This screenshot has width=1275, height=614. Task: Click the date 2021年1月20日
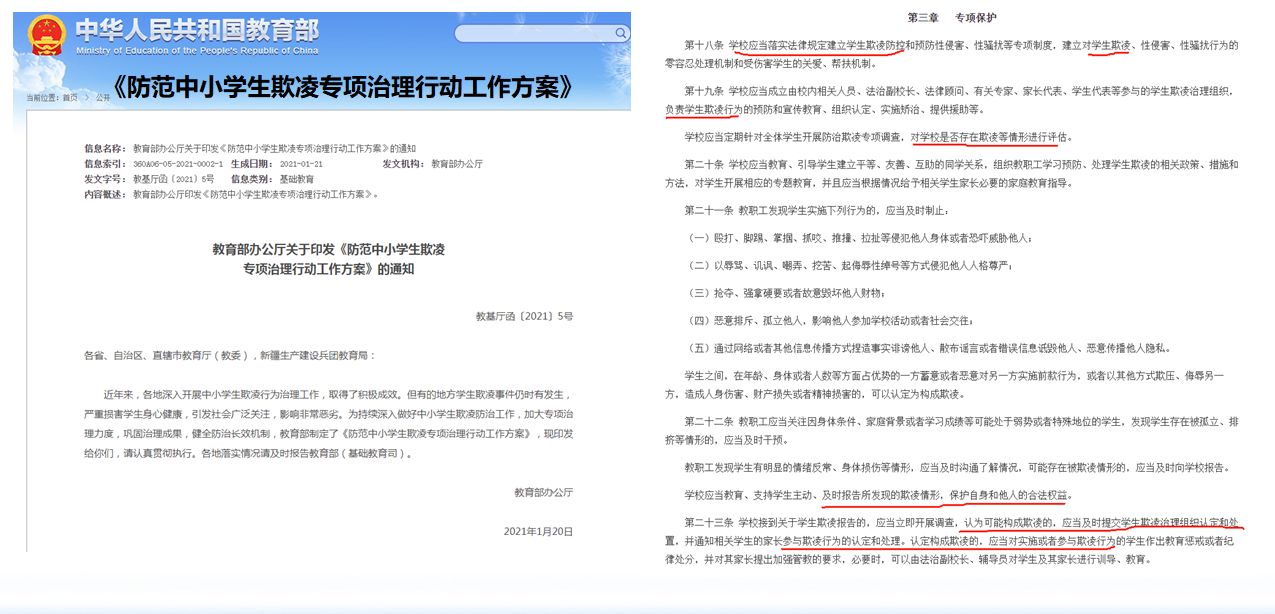538,530
